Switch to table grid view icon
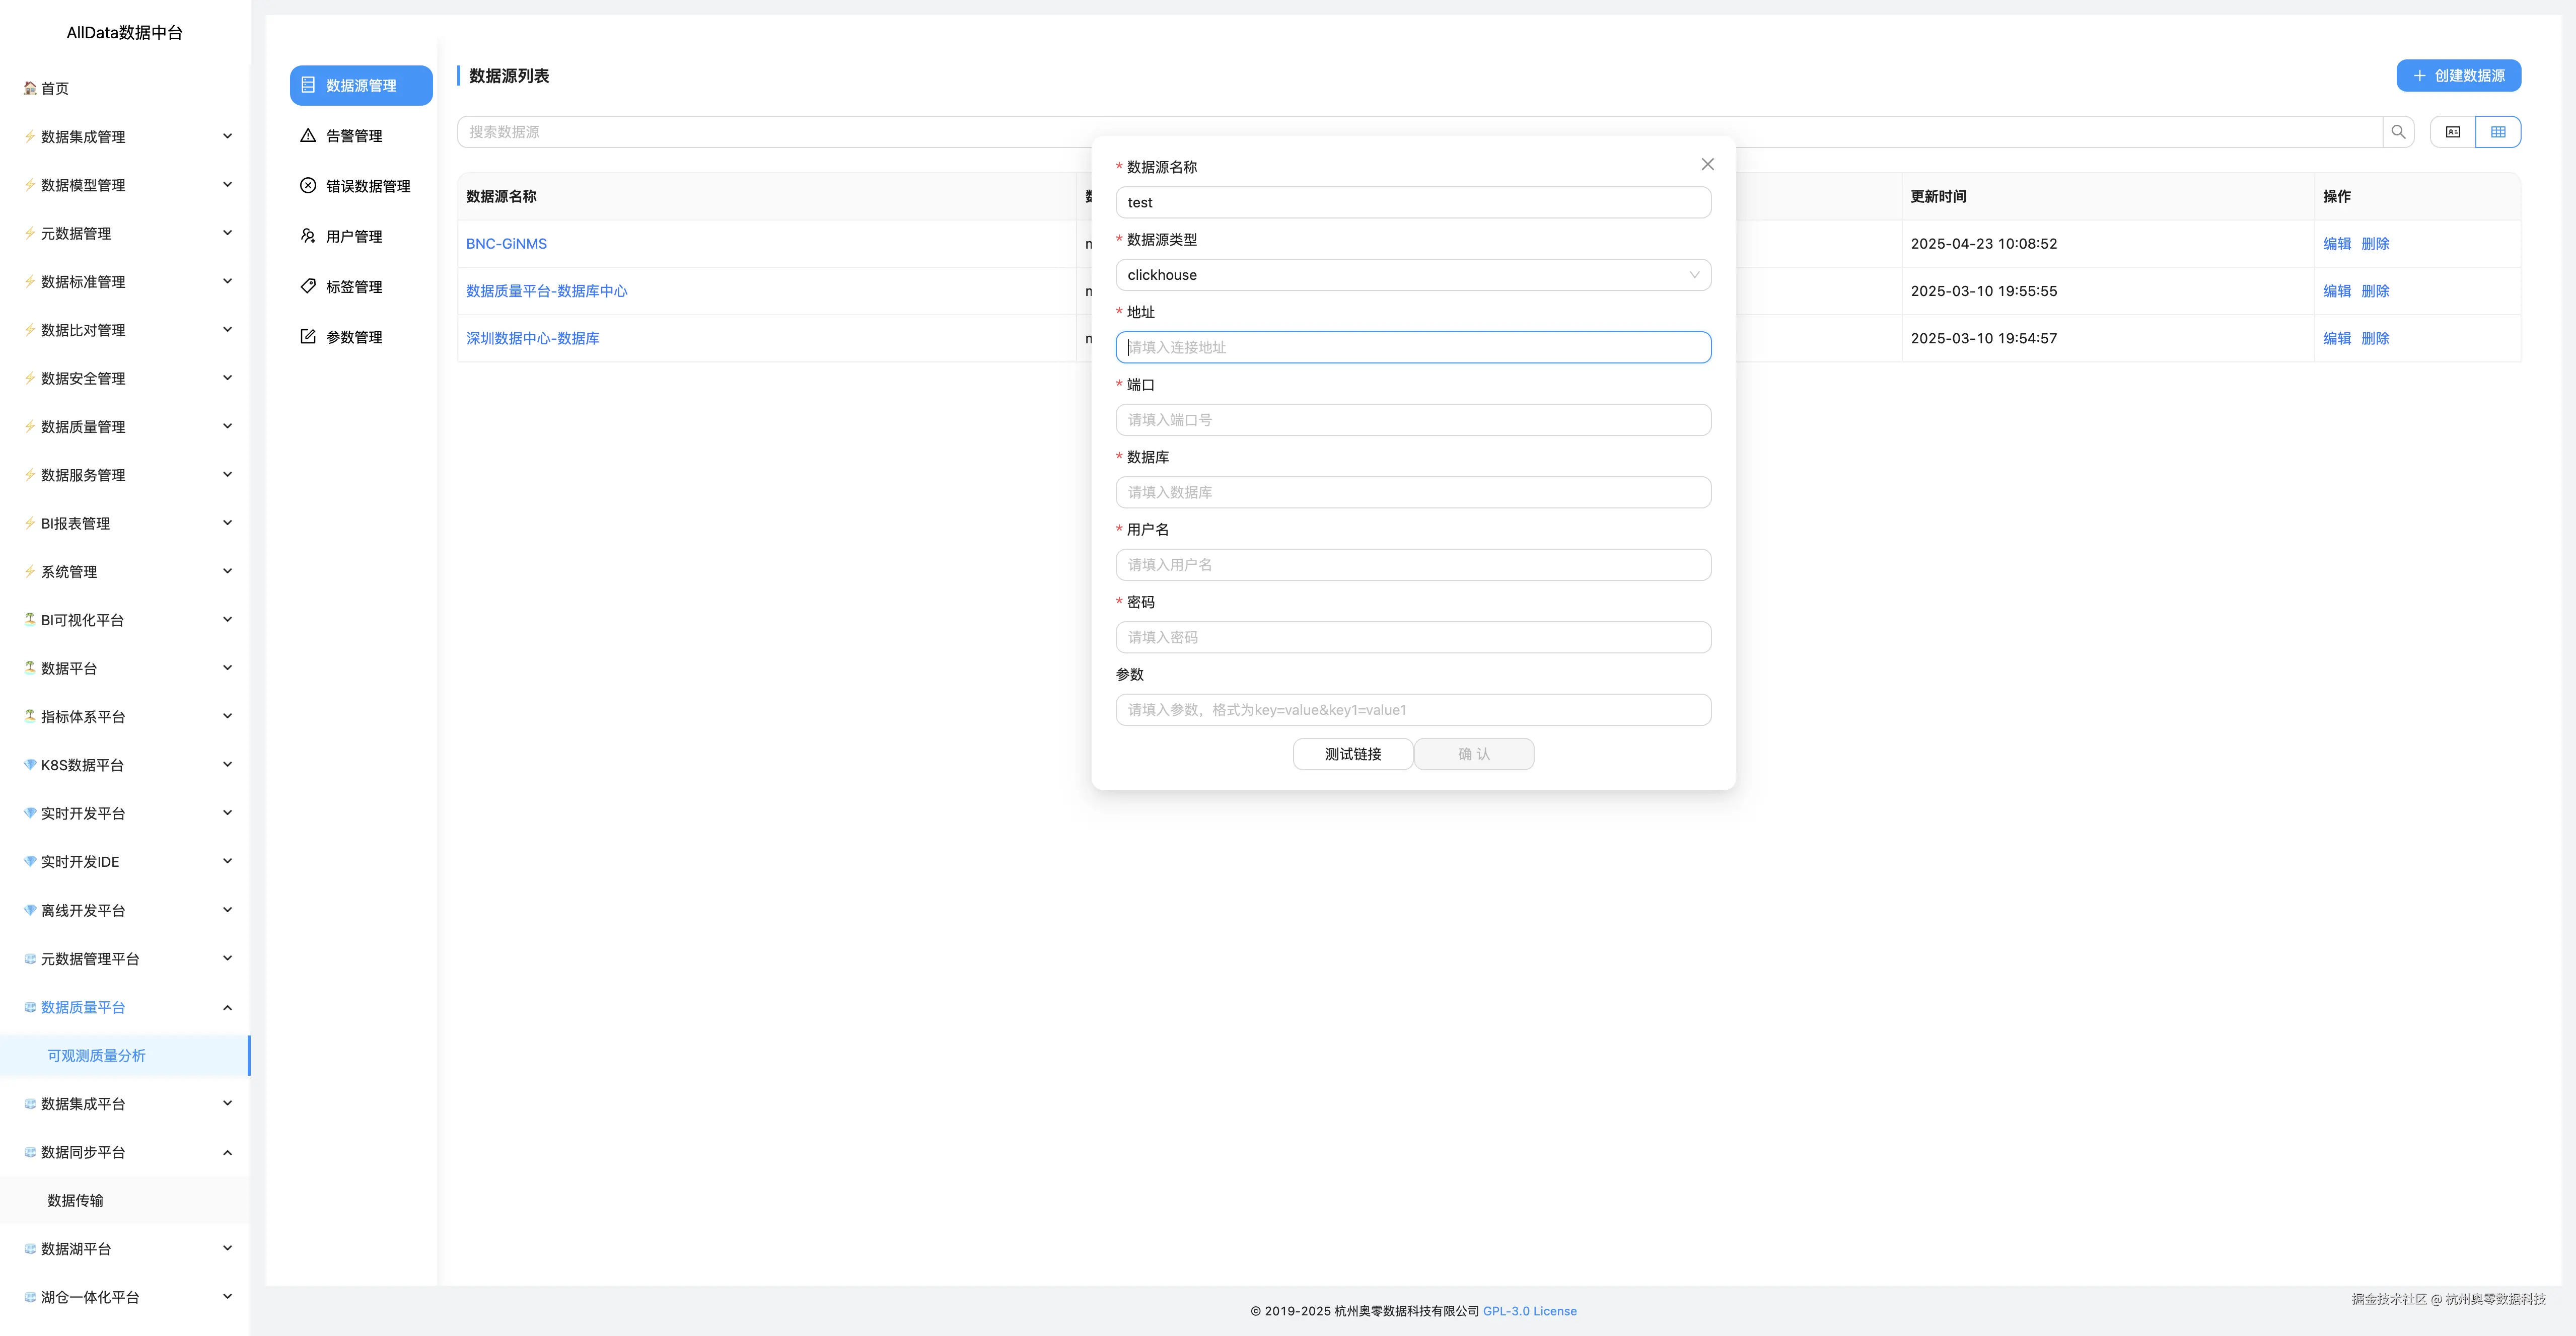The width and height of the screenshot is (2576, 1336). (x=2497, y=132)
